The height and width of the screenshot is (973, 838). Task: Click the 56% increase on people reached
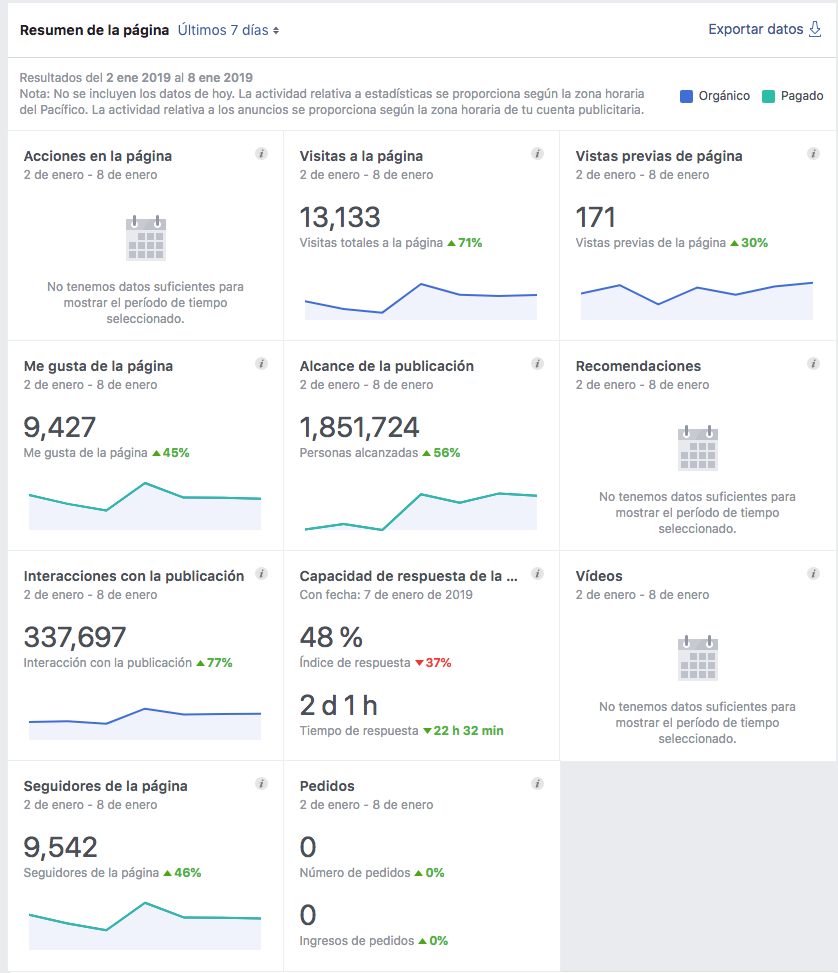(441, 453)
